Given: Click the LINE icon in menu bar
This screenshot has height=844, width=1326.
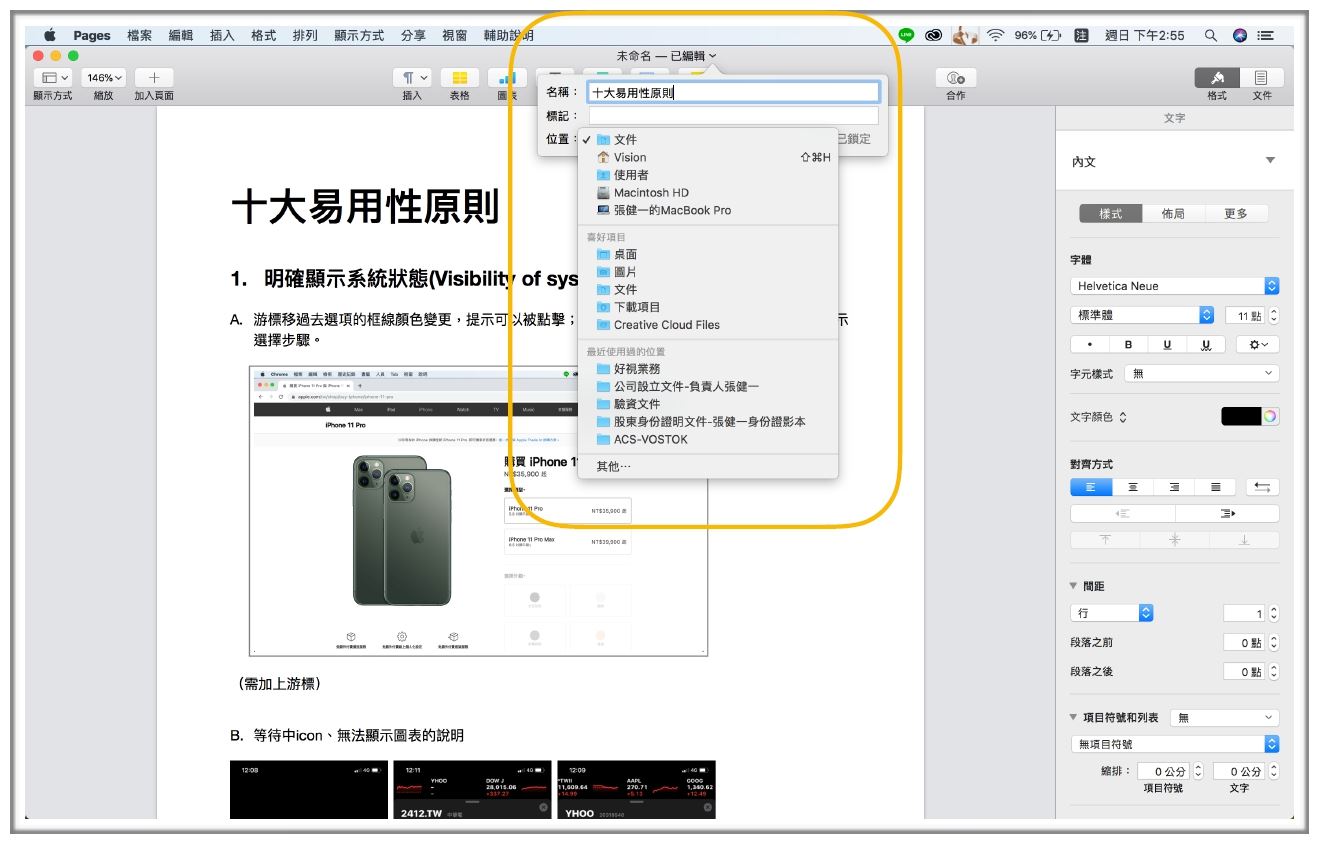Looking at the screenshot, I should [x=906, y=35].
